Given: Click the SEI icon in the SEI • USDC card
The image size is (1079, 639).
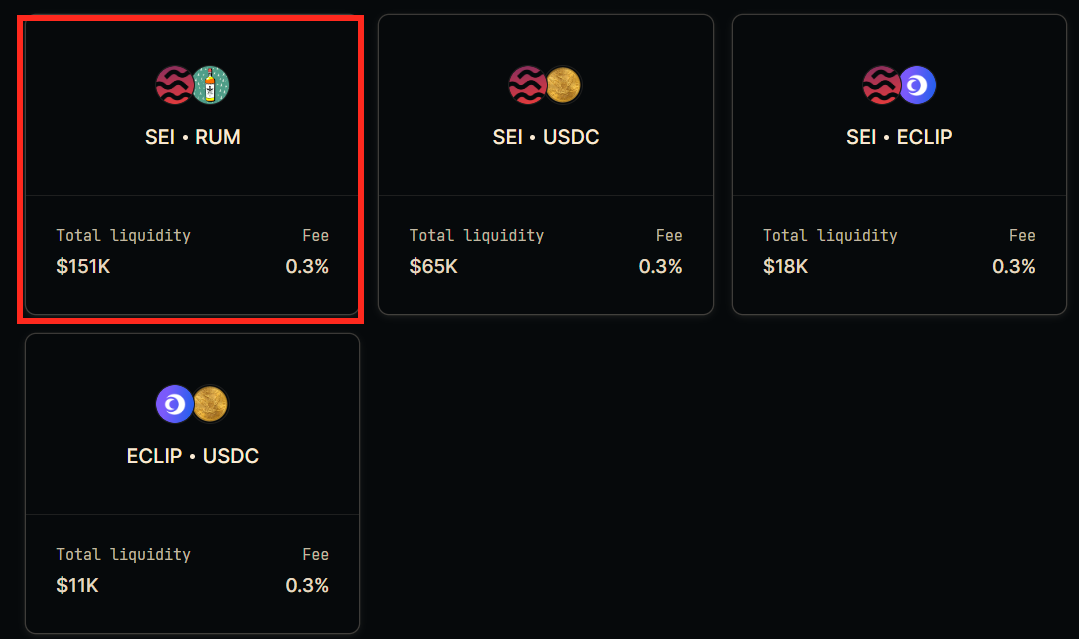Looking at the screenshot, I should coord(526,85).
